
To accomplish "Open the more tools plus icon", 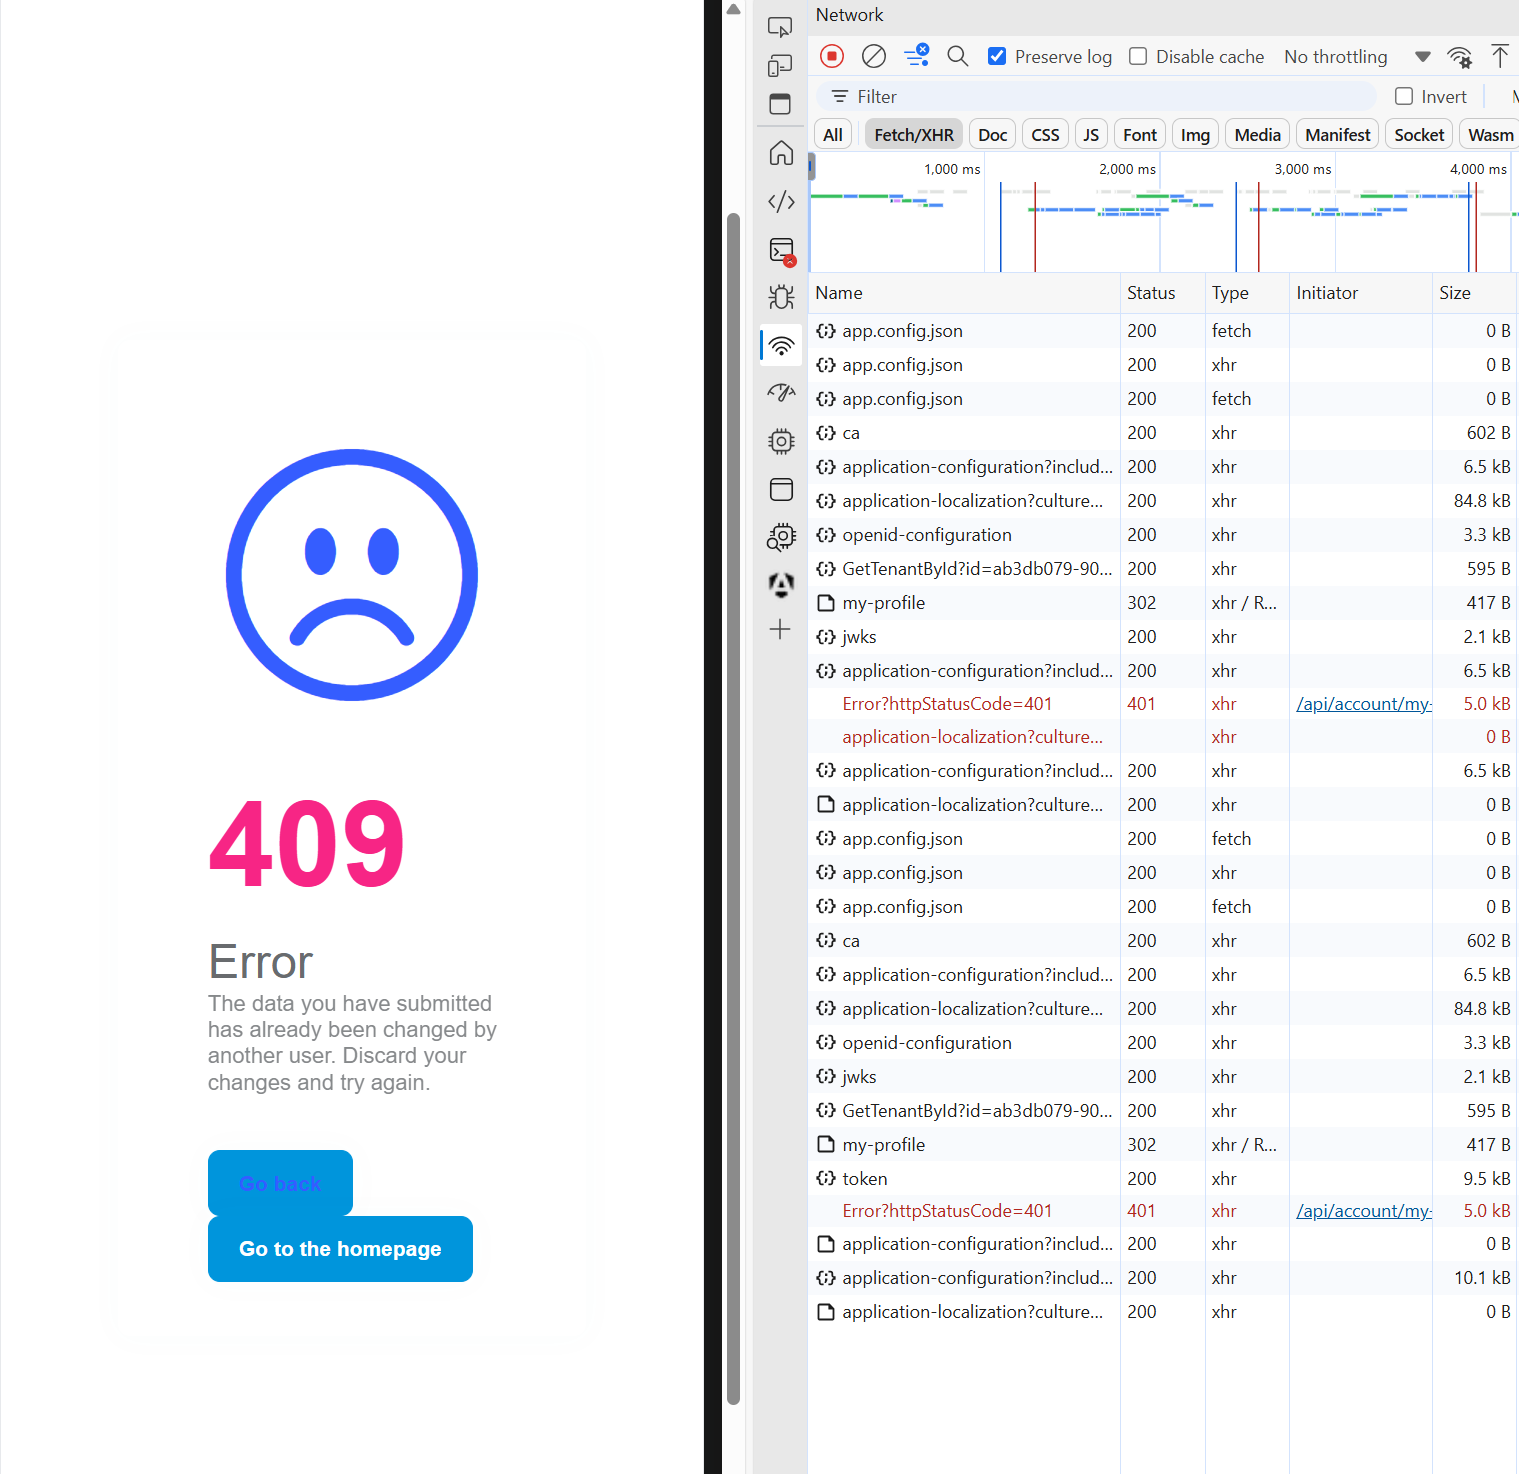I will 780,629.
